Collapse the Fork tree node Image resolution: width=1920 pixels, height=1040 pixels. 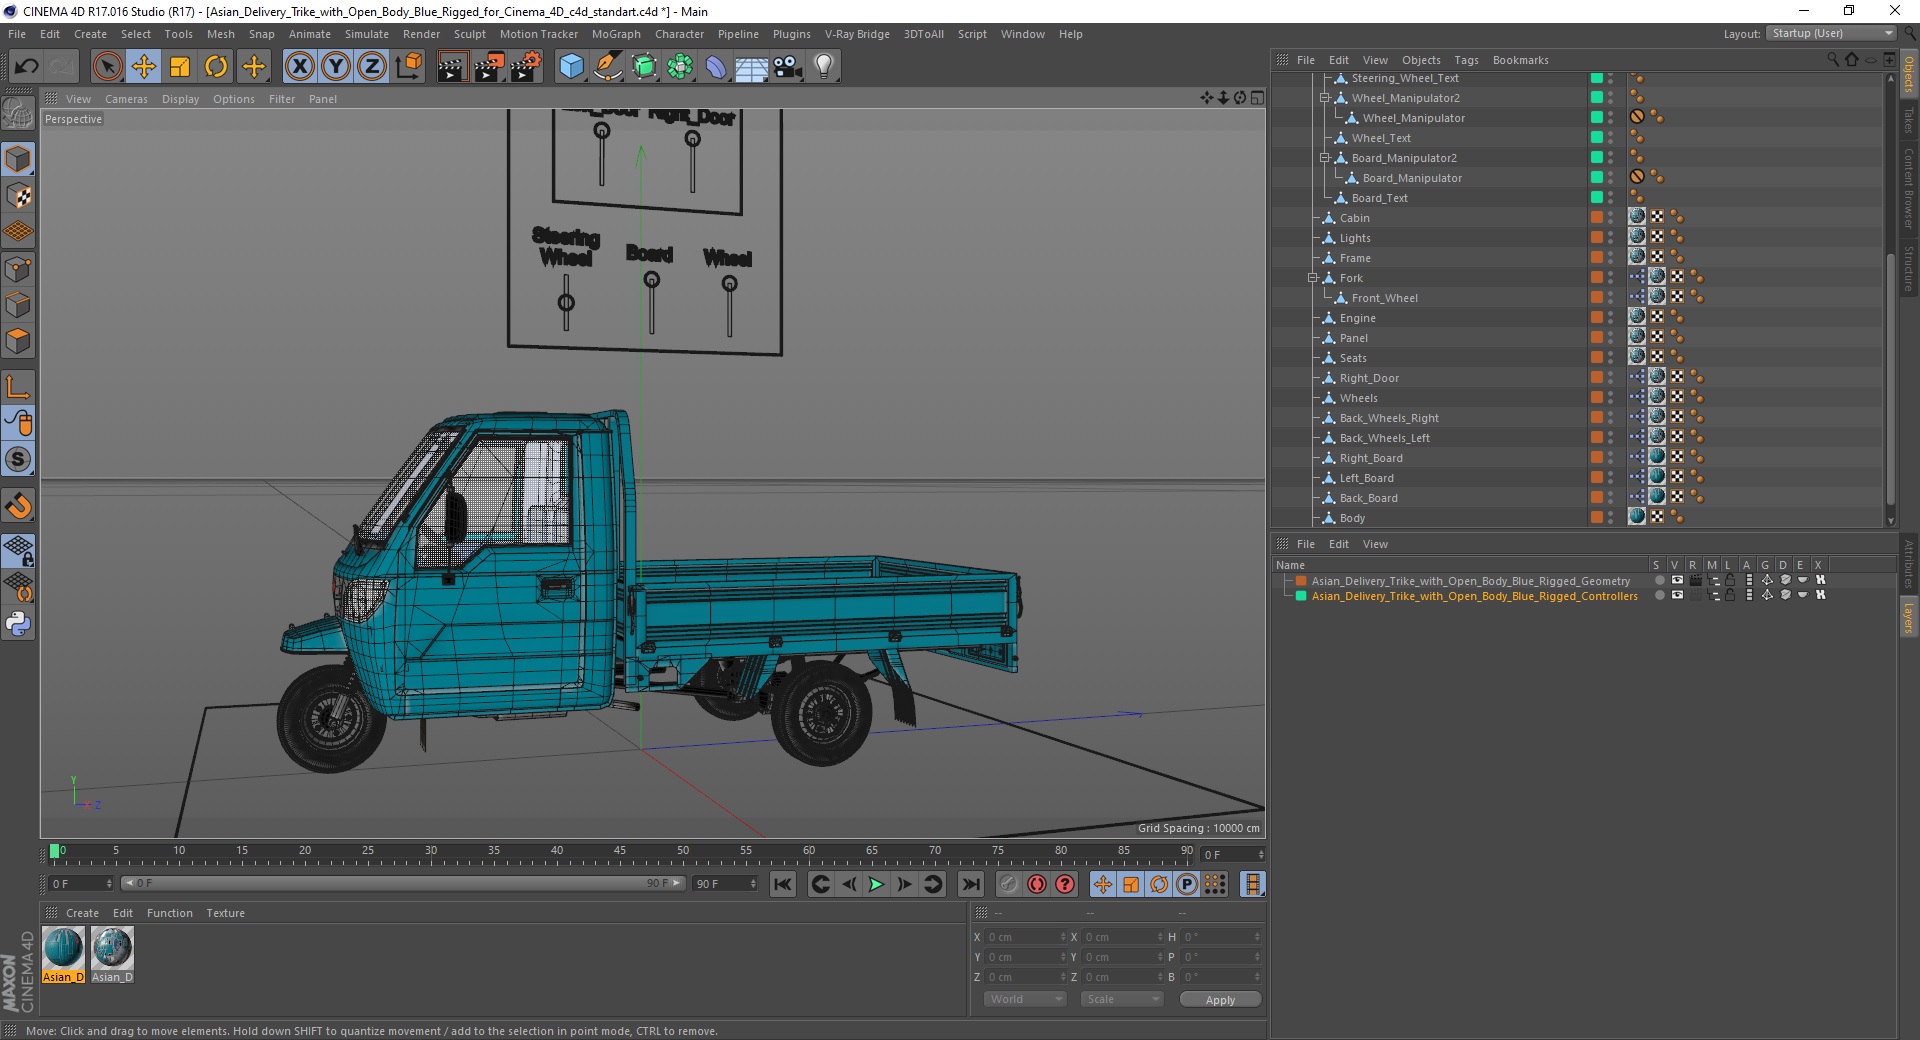tap(1313, 278)
